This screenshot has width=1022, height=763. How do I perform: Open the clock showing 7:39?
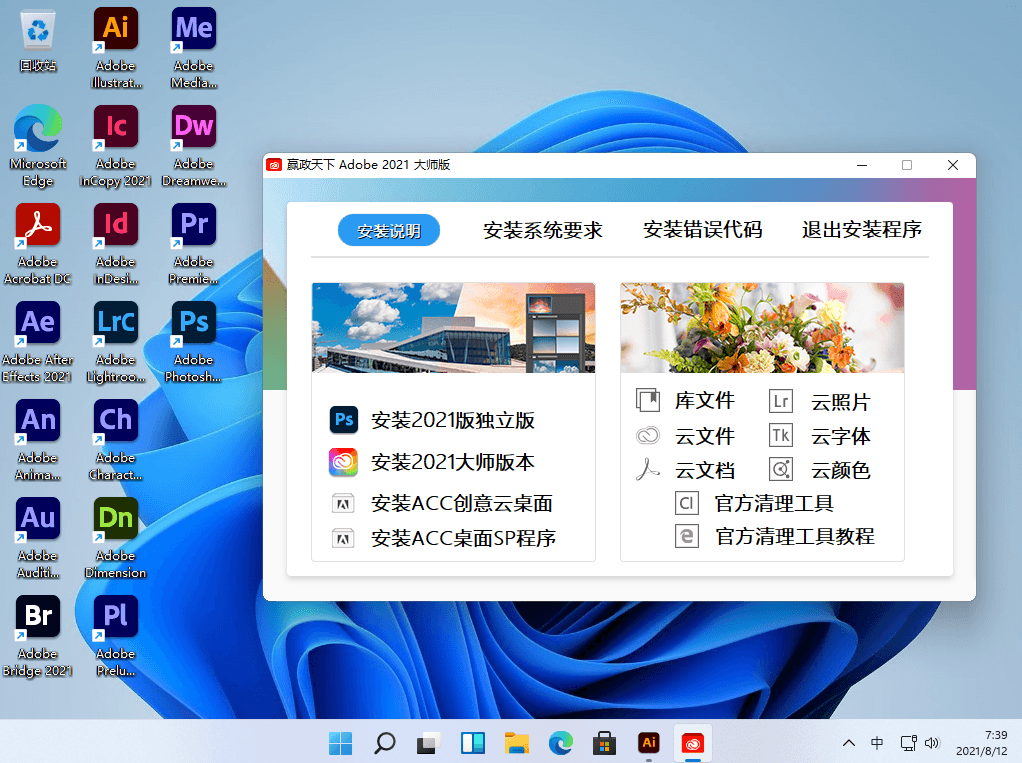pyautogui.click(x=982, y=743)
